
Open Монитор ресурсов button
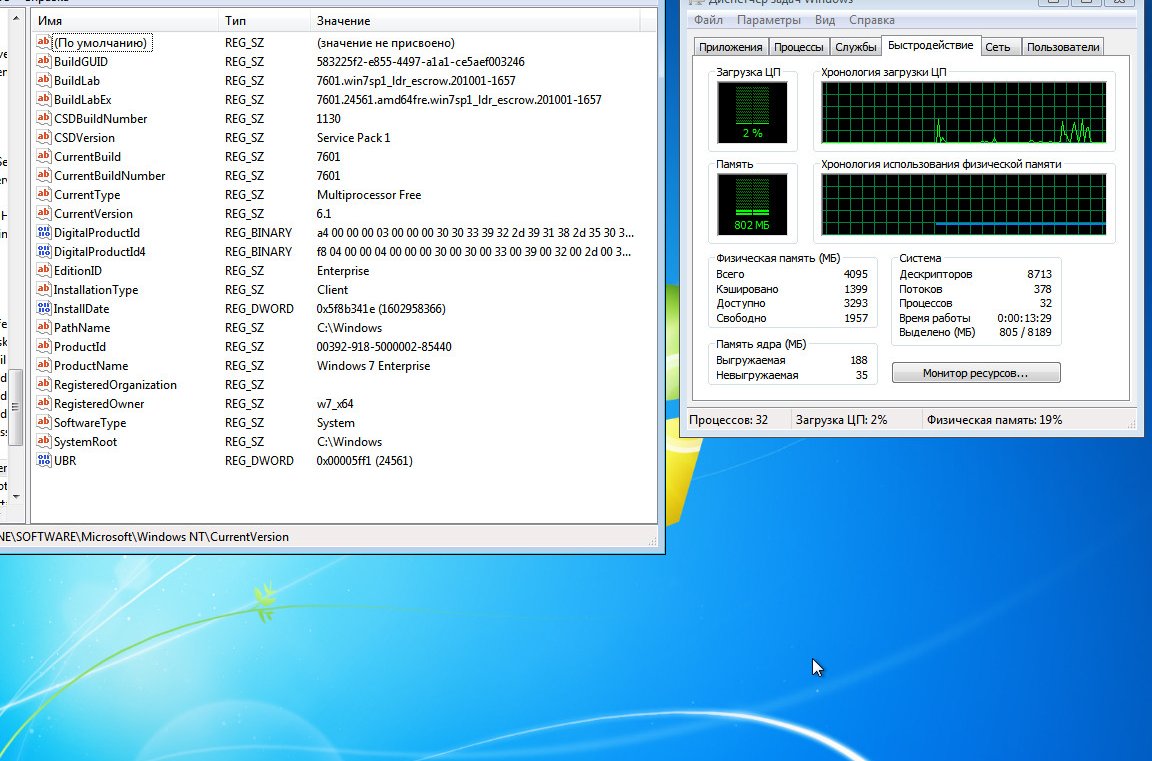(x=976, y=373)
